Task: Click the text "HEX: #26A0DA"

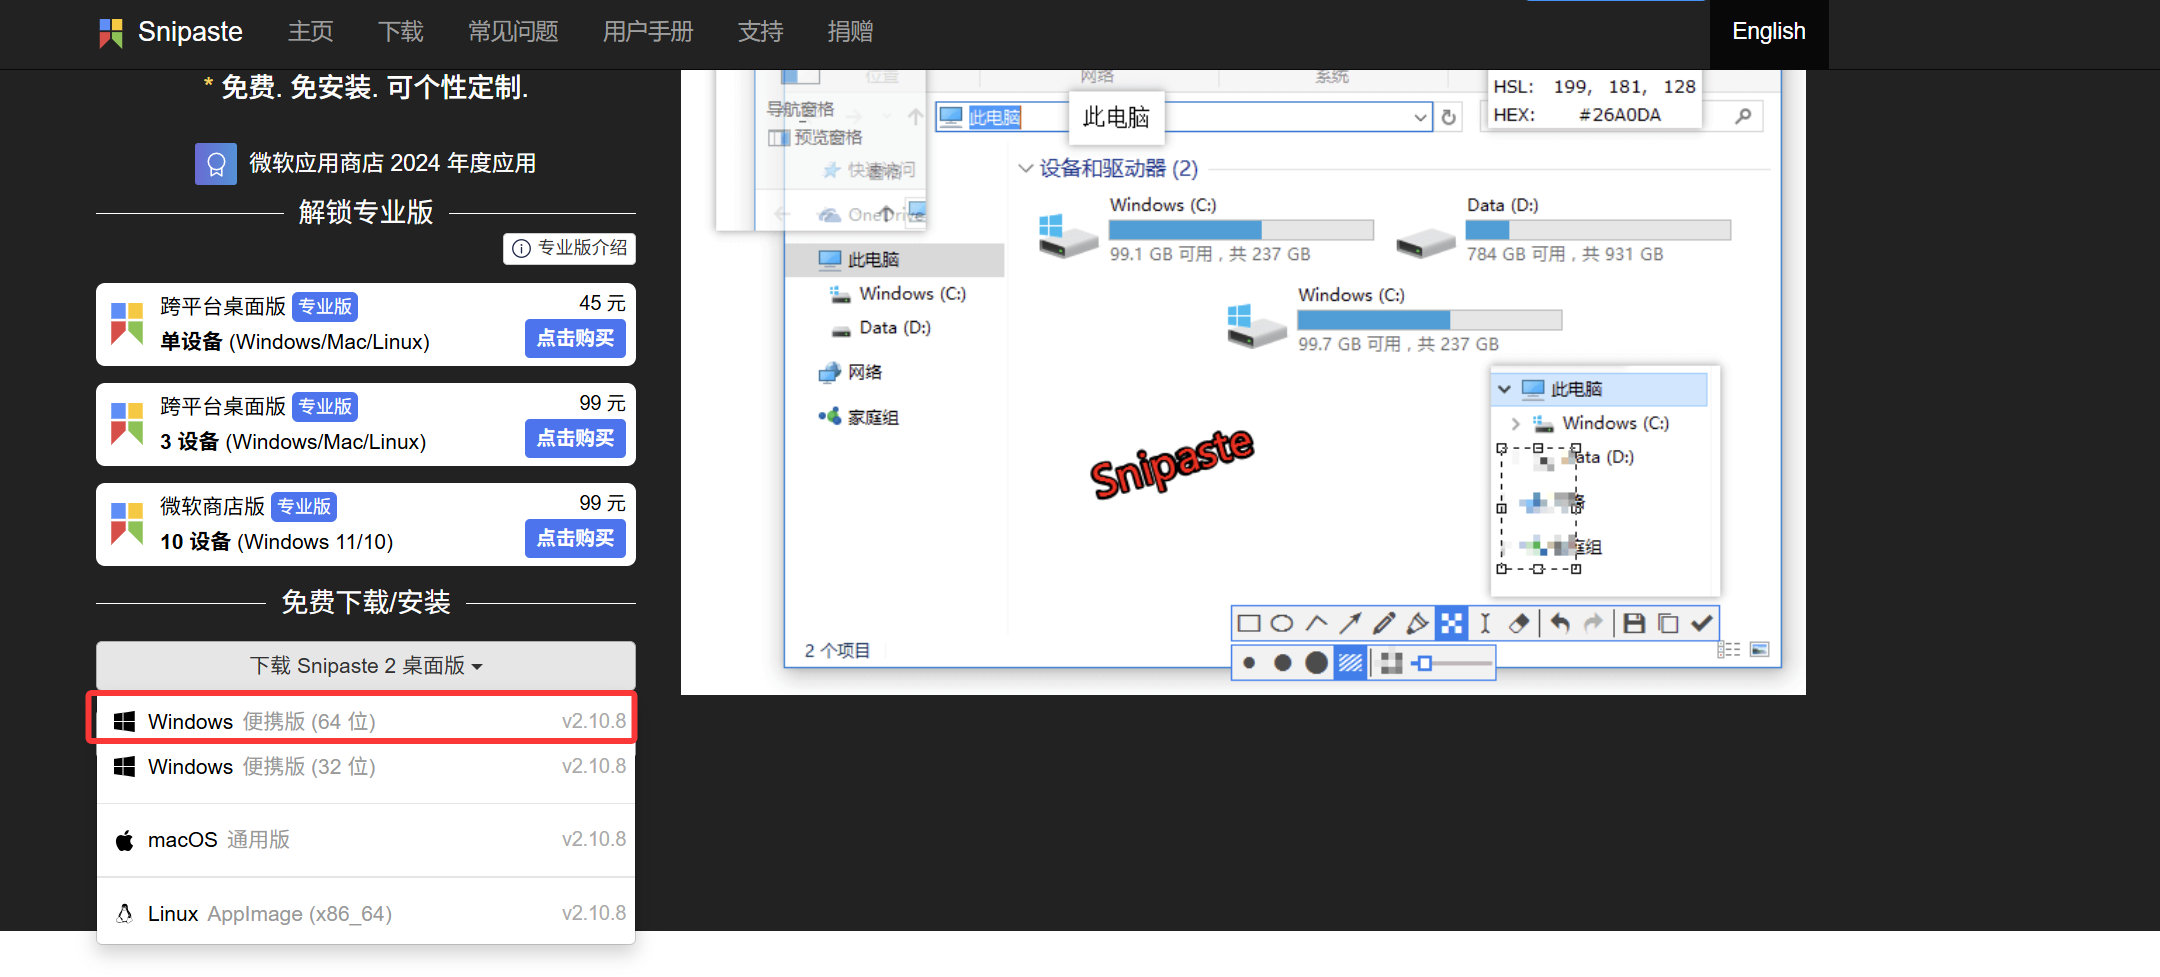Action: tap(1577, 115)
